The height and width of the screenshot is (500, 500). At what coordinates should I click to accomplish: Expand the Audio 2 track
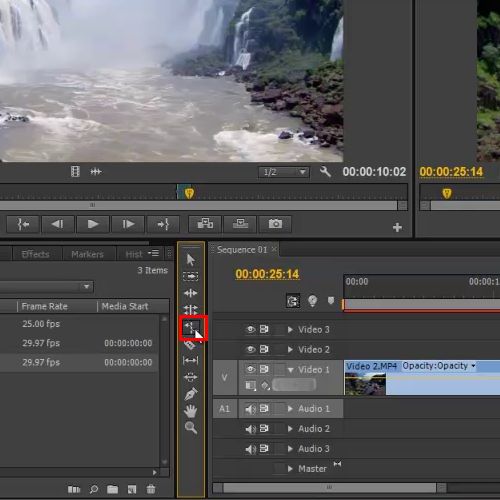point(290,429)
